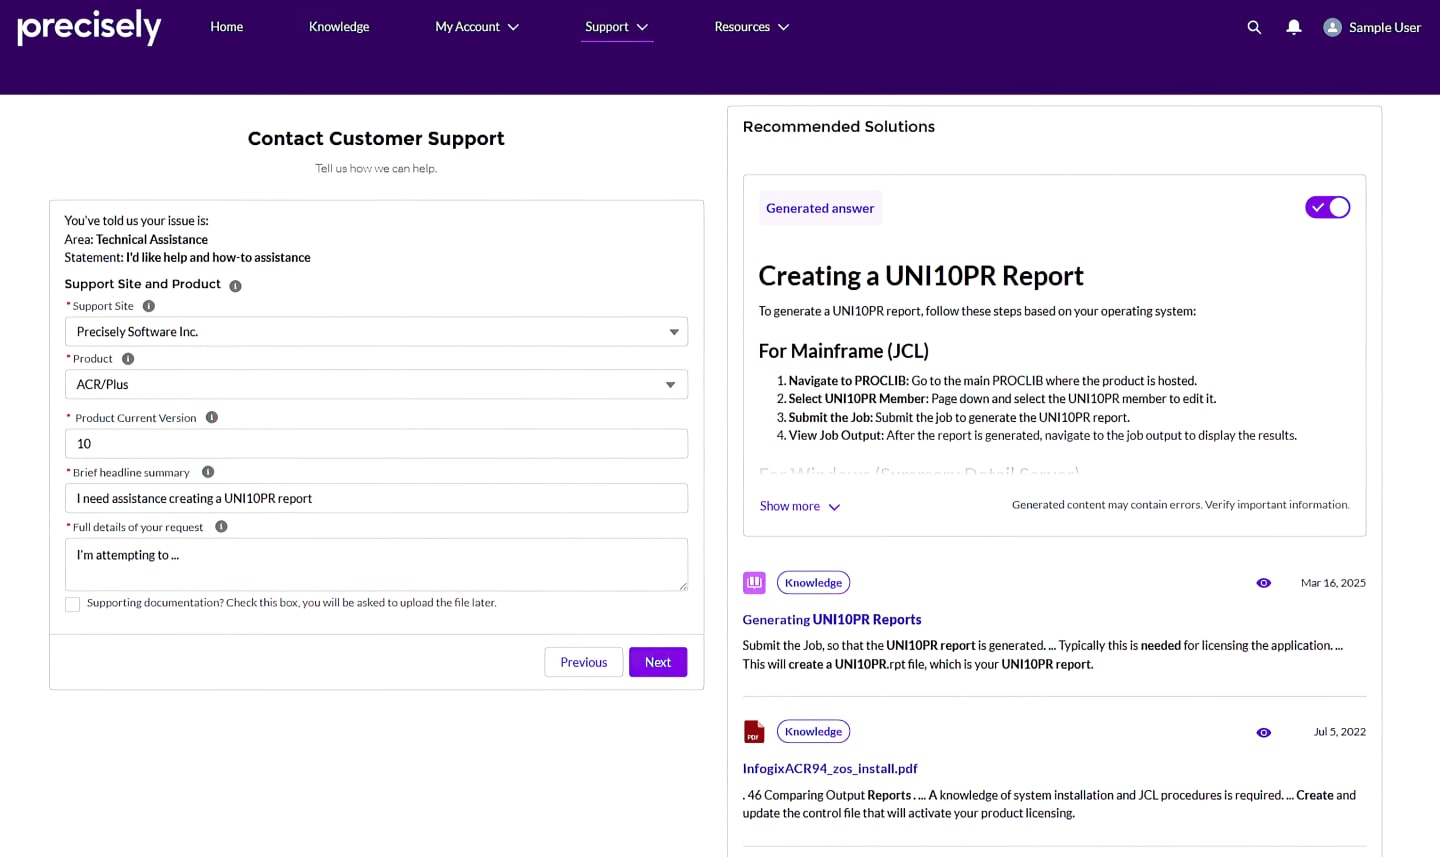This screenshot has height=857, width=1440.
Task: Open the Product dropdown showing ACR/Plus
Action: [376, 385]
